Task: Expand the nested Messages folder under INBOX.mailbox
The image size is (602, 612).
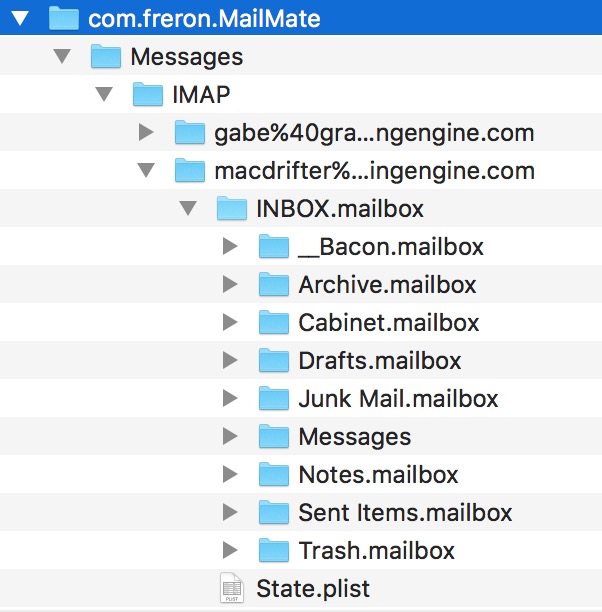Action: coord(230,436)
